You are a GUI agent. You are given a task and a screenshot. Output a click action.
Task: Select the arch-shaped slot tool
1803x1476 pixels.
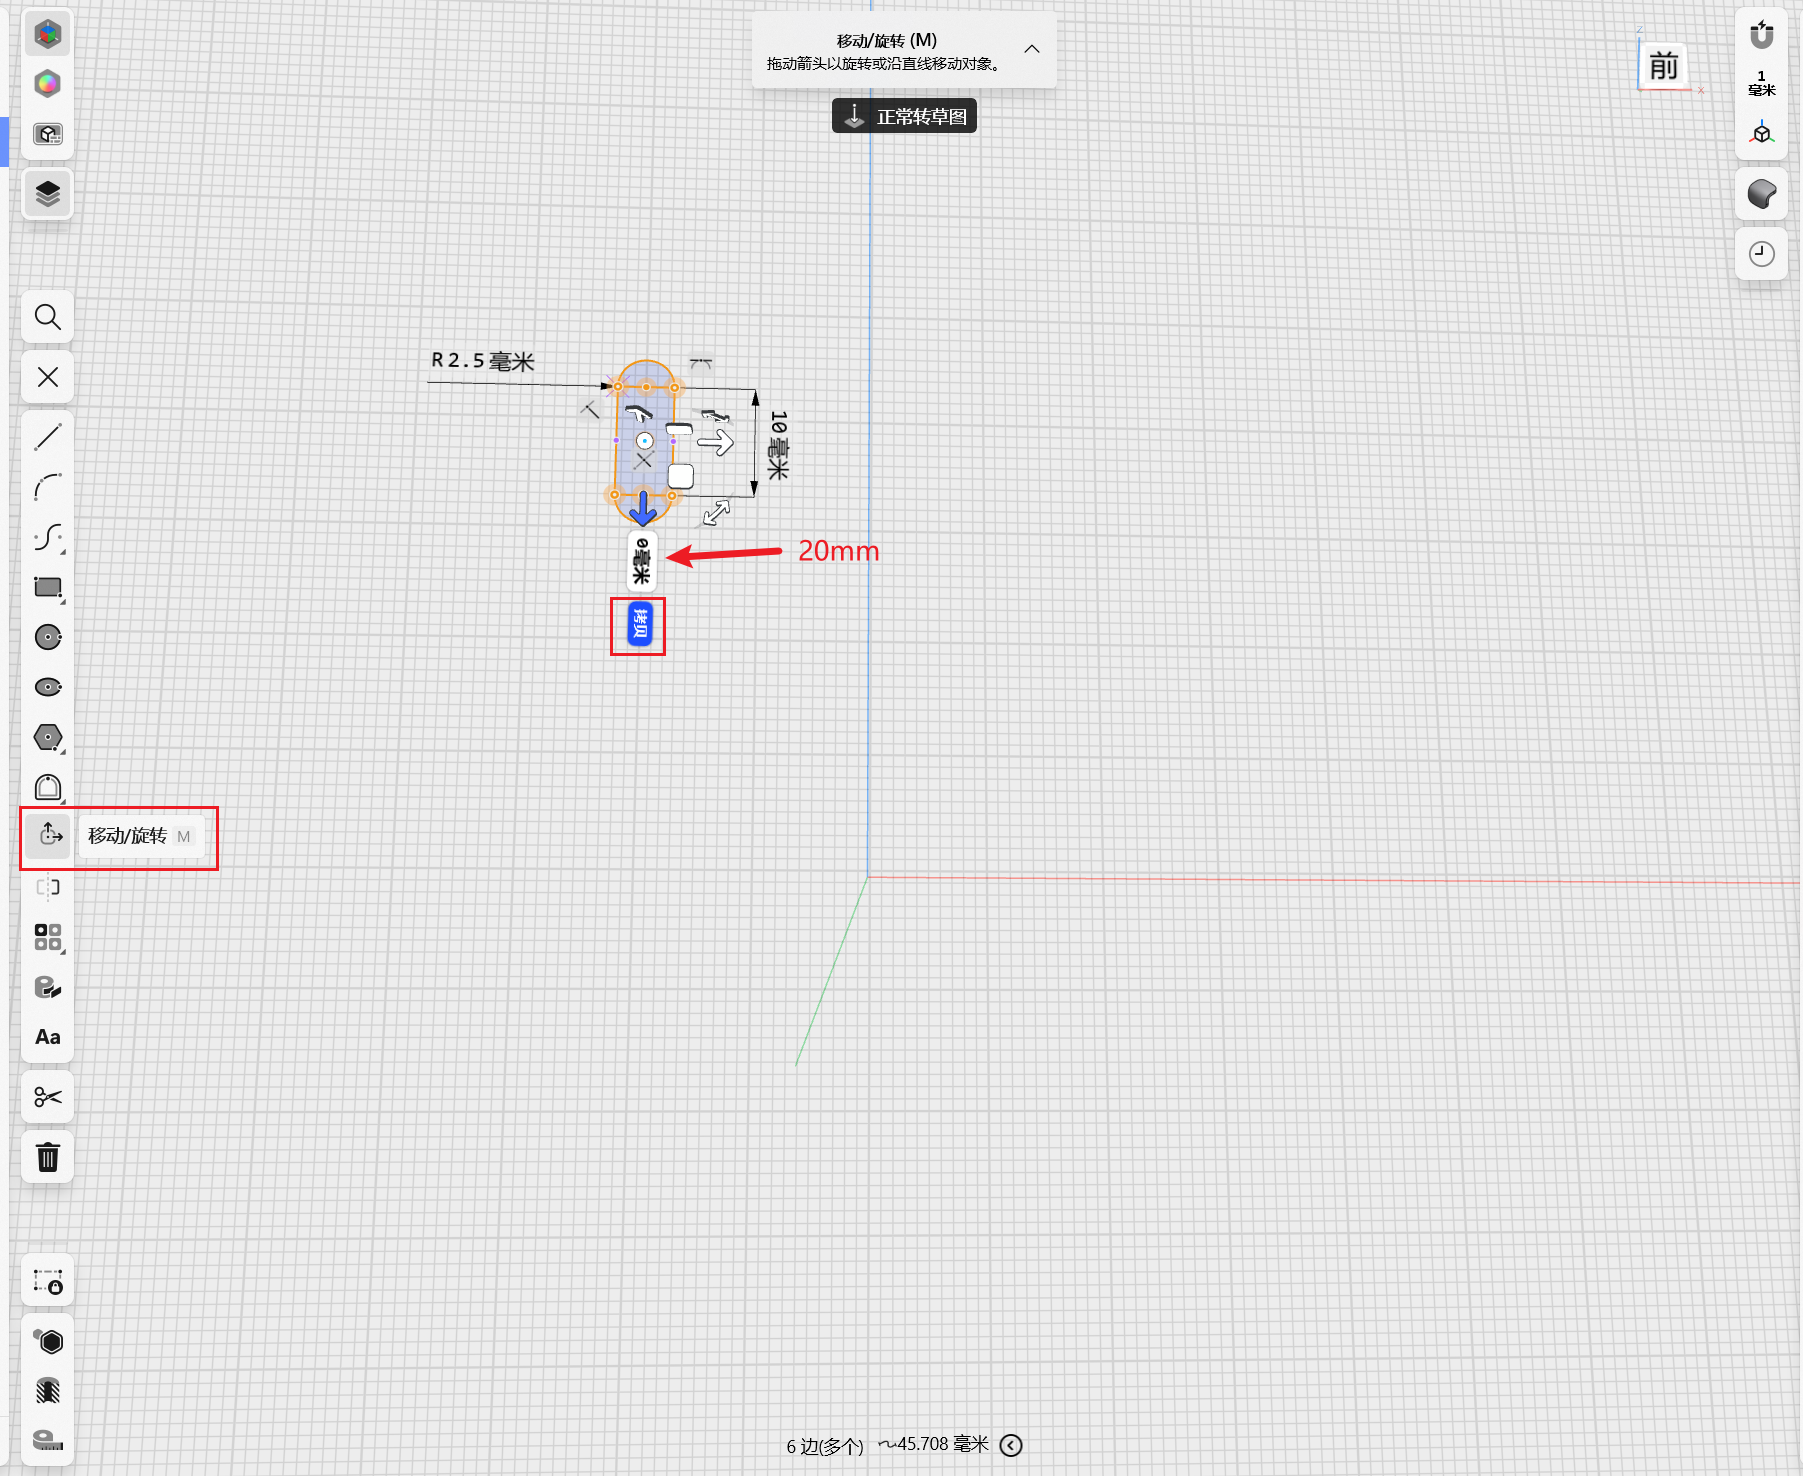point(47,787)
